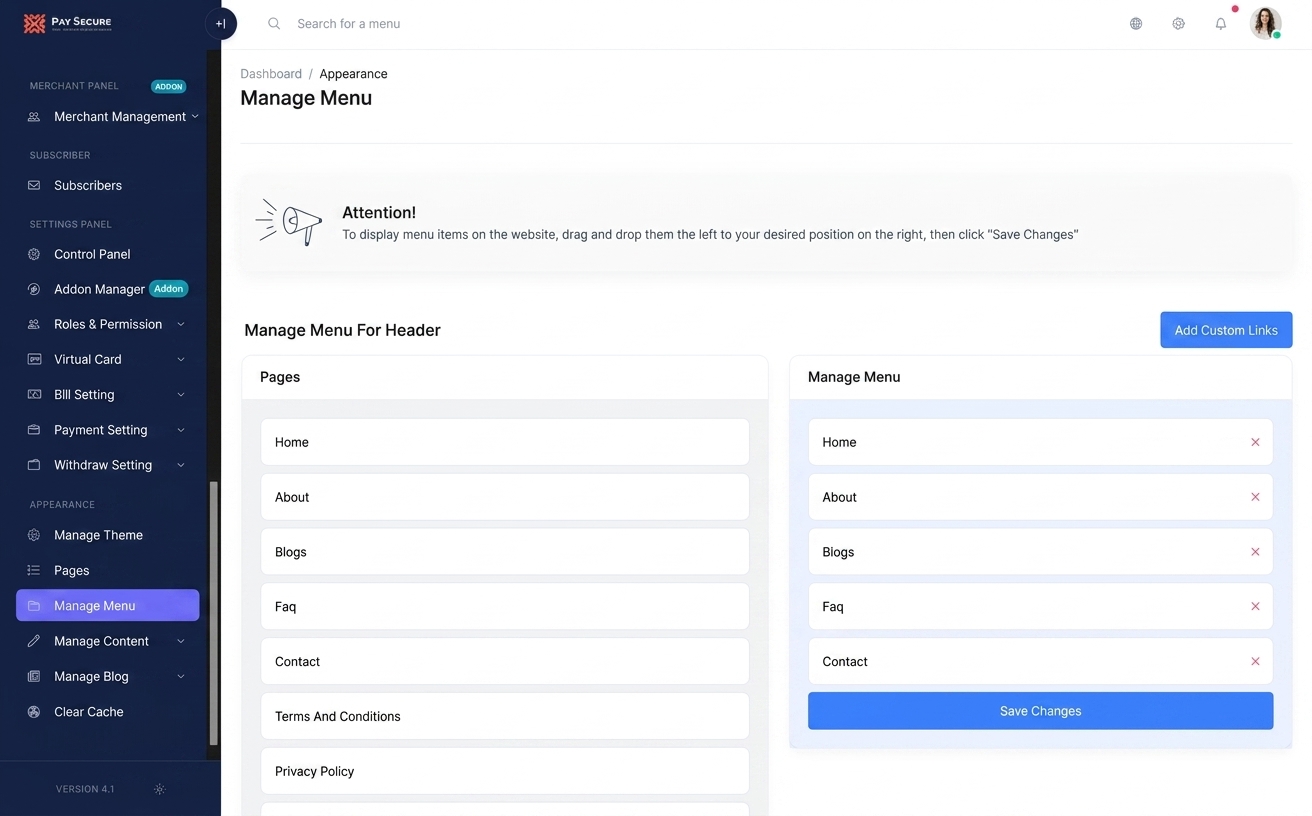Viewport: 1312px width, 816px height.
Task: Select Terms And Conditions in Pages list
Action: (505, 716)
